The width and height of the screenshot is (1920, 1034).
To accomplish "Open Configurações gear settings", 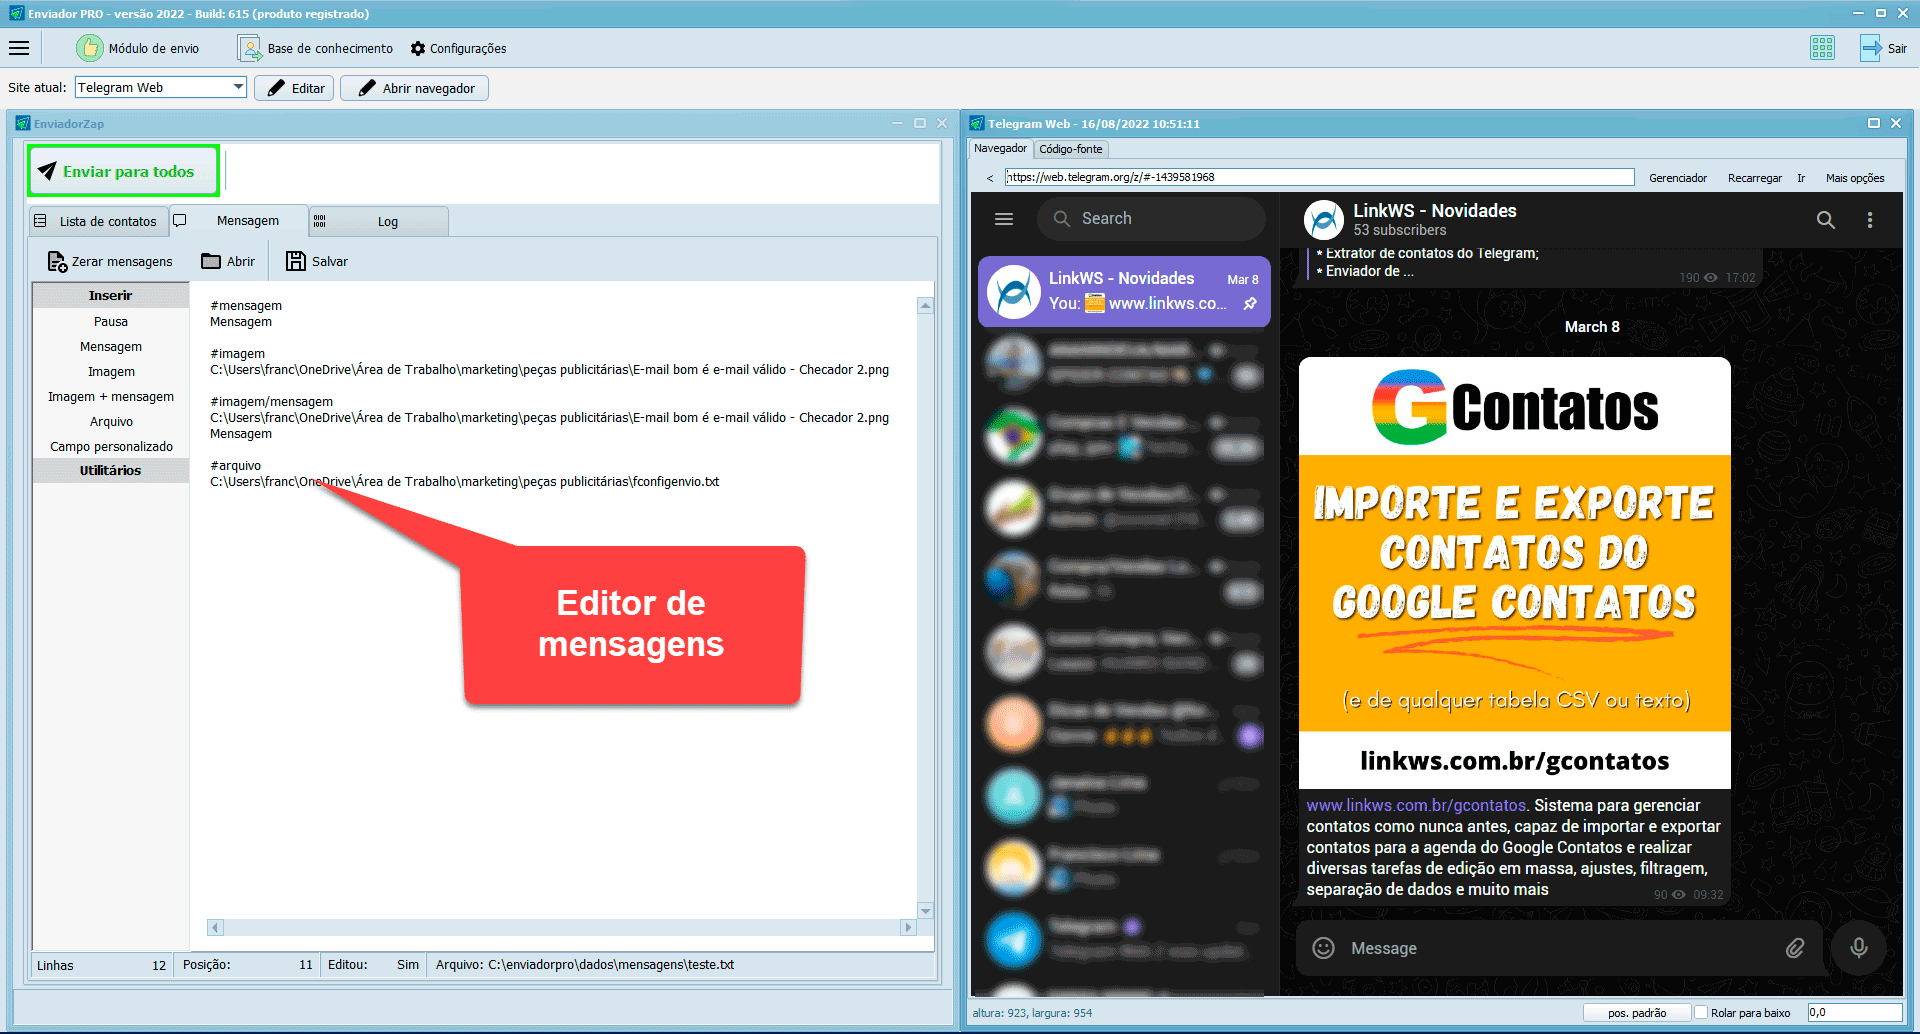I will 459,48.
